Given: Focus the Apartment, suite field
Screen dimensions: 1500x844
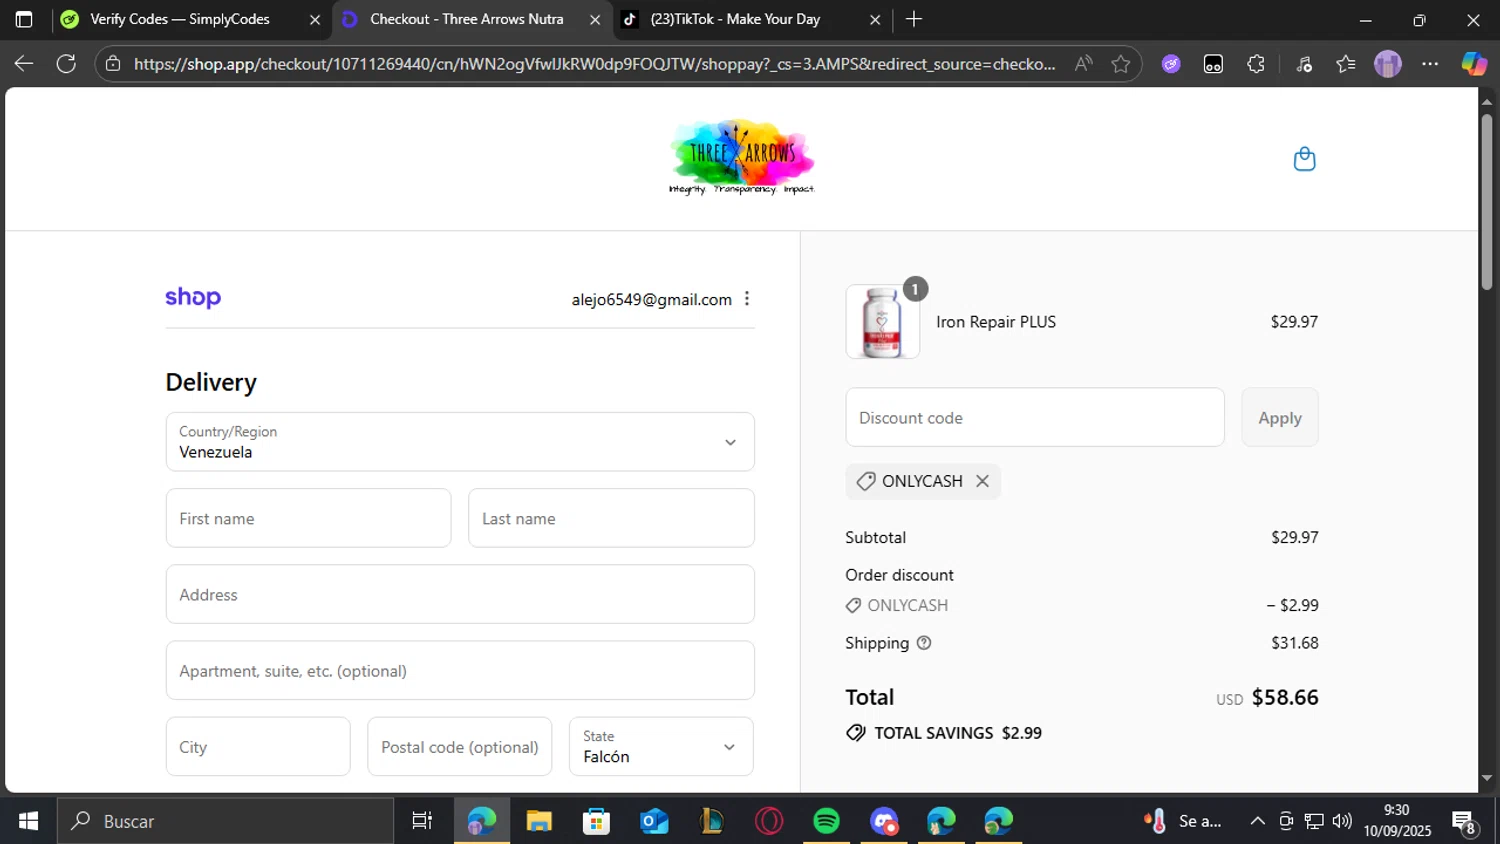Looking at the screenshot, I should [x=460, y=670].
